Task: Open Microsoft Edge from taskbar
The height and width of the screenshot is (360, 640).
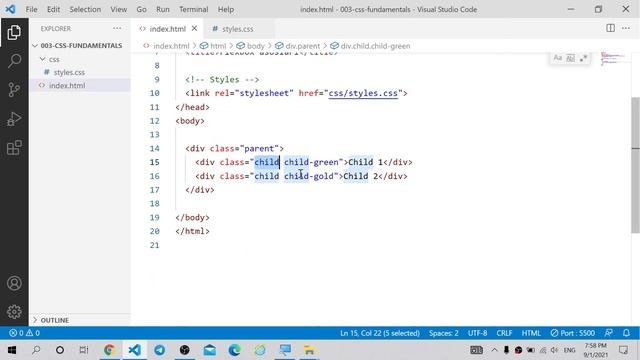Action: pos(235,350)
